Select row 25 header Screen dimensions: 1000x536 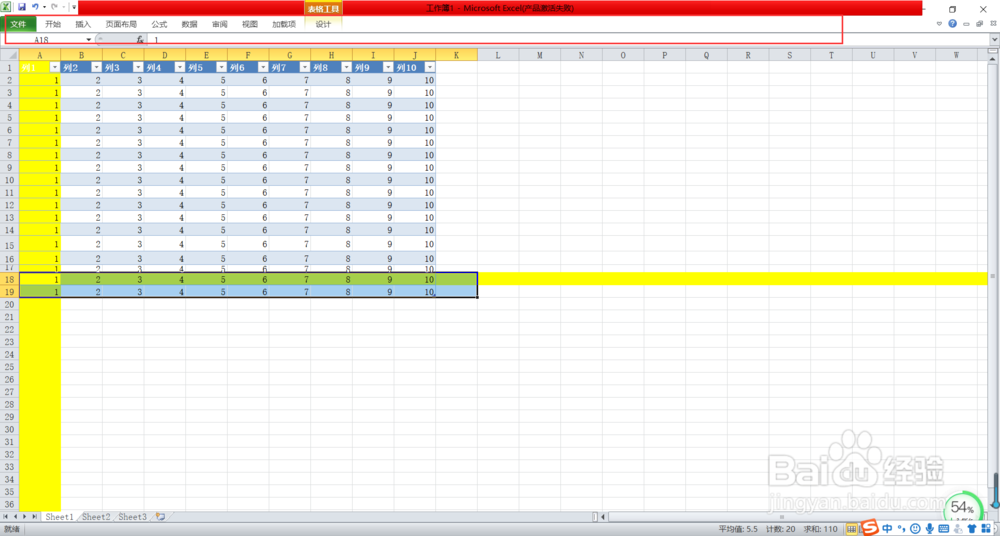10,366
